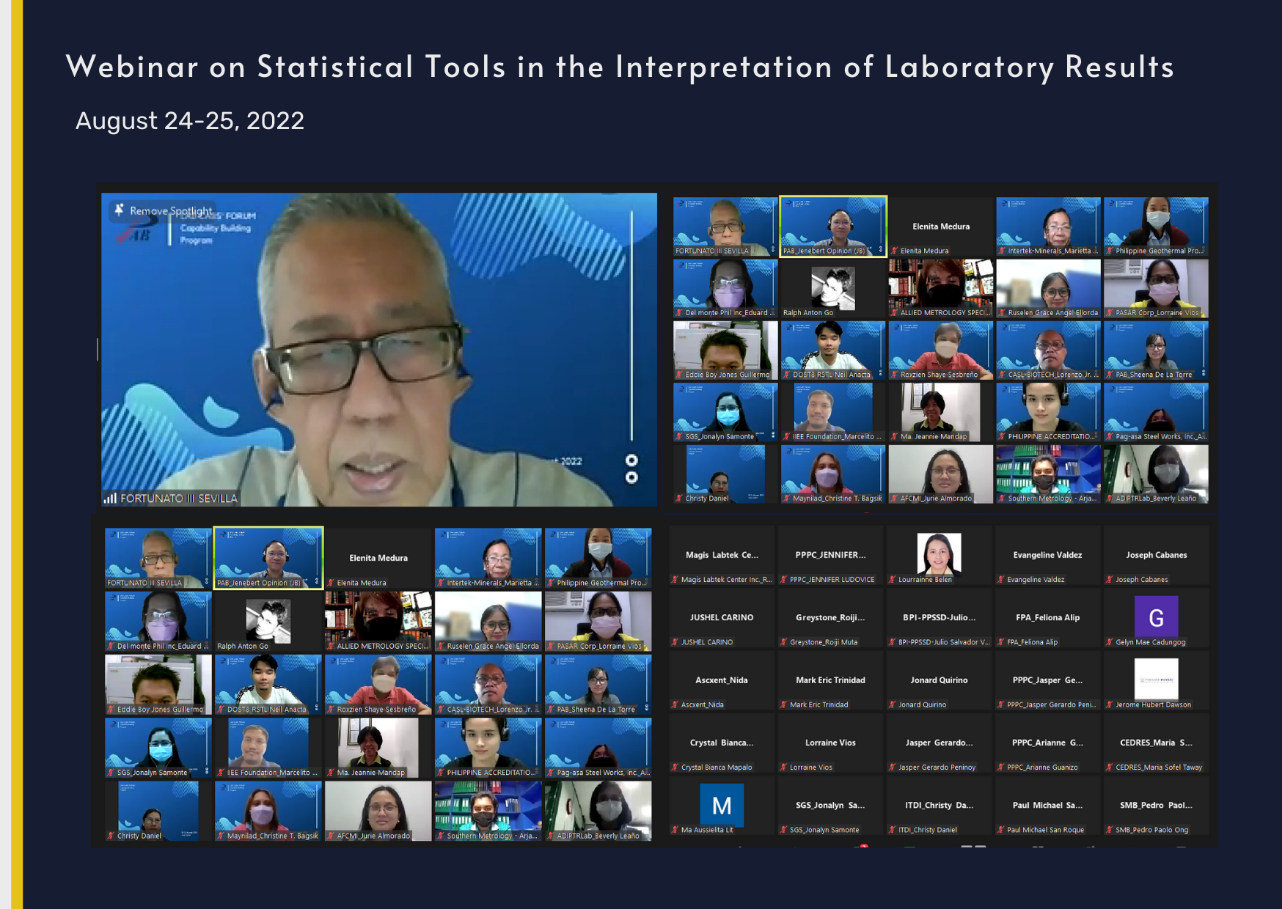Click the webinar title heading text
Viewport: 1282px width, 909px height.
619,67
